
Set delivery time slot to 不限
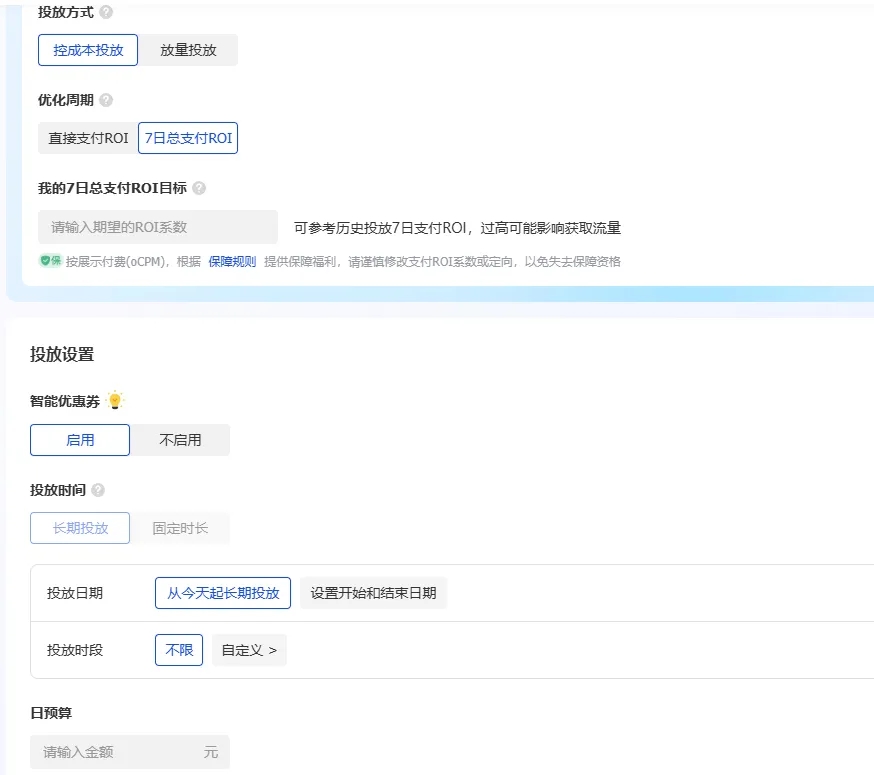(x=178, y=649)
